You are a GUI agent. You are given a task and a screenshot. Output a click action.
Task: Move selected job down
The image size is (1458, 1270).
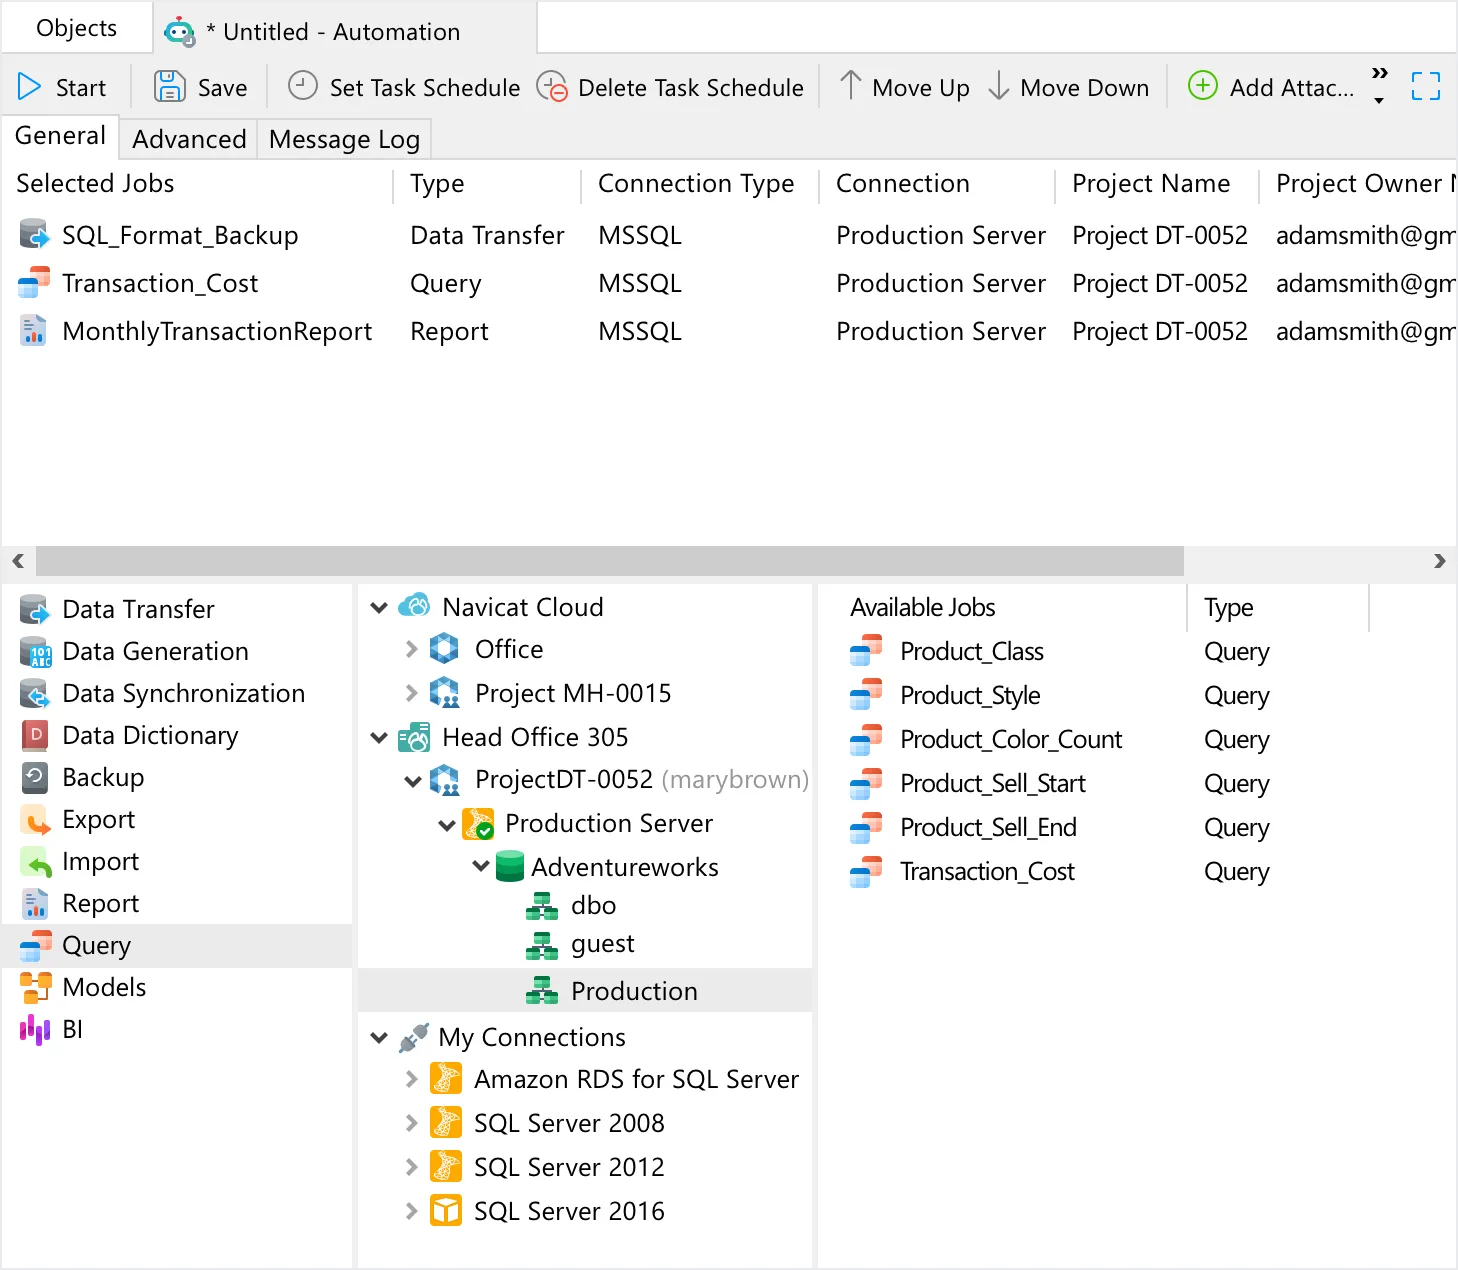[1068, 88]
